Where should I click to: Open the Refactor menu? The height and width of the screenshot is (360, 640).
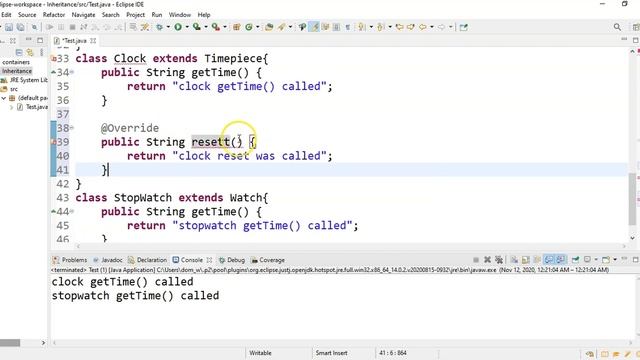tap(54, 15)
